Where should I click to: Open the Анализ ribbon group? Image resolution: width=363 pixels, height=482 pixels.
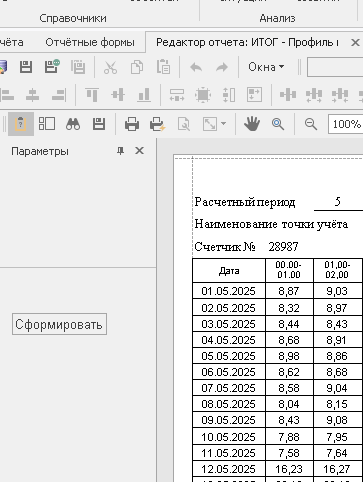point(278,18)
